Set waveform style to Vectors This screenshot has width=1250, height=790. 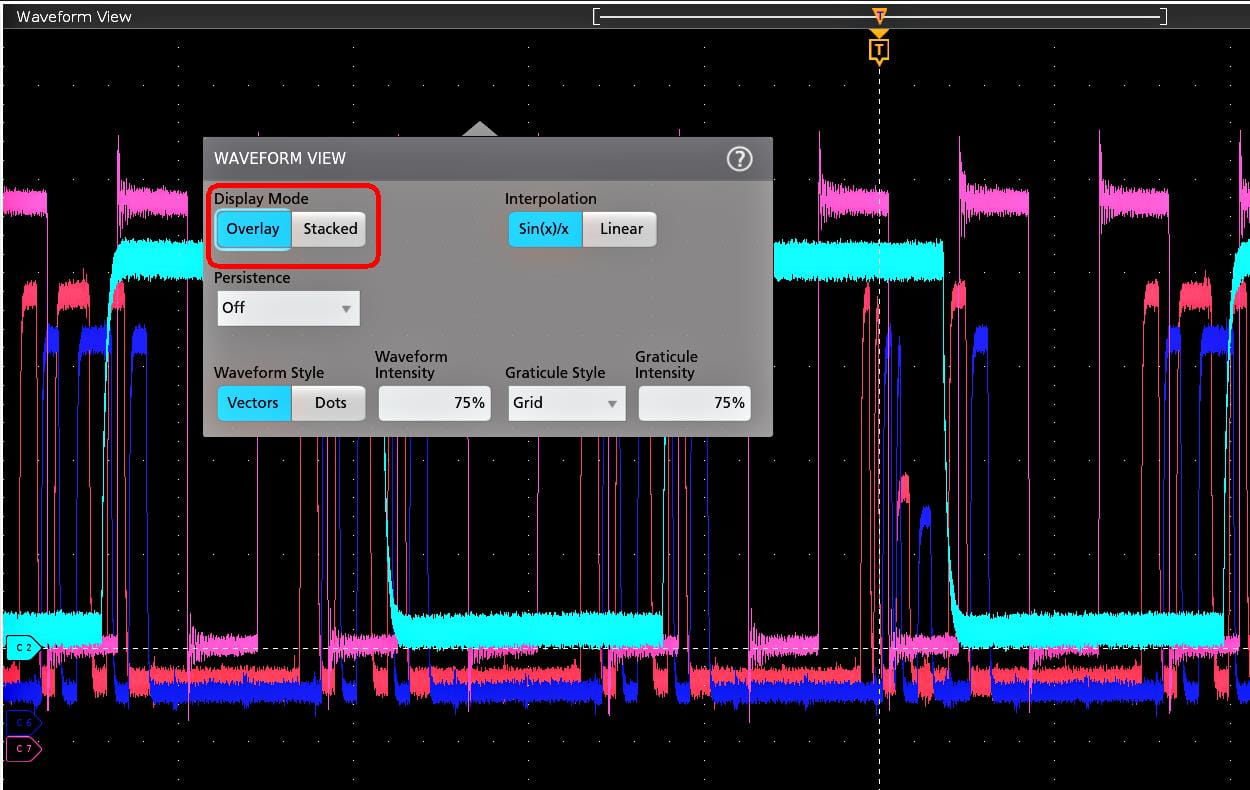coord(253,403)
